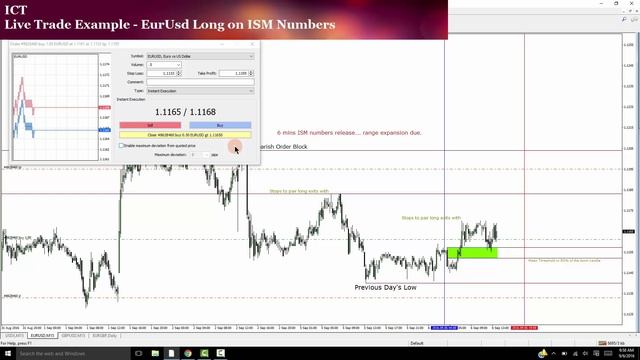Open the second Camtasia taskbar icon
Viewport: 640px width, 360px height.
pyautogui.click(x=220, y=353)
